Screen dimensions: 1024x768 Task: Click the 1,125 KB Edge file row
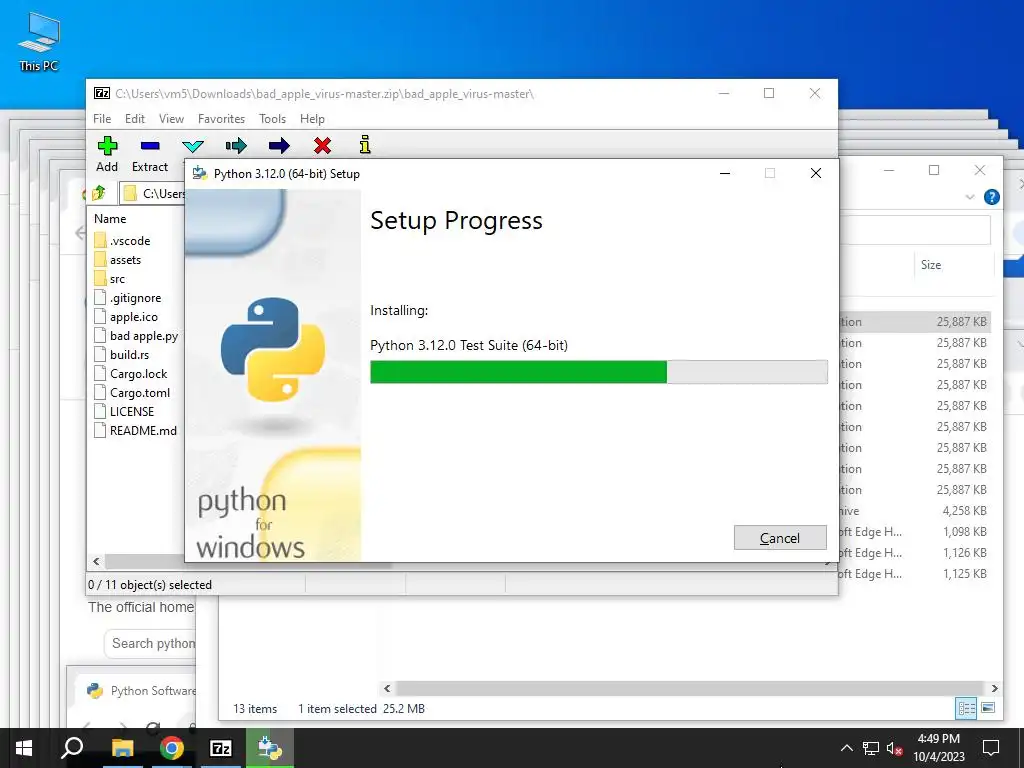coord(914,573)
